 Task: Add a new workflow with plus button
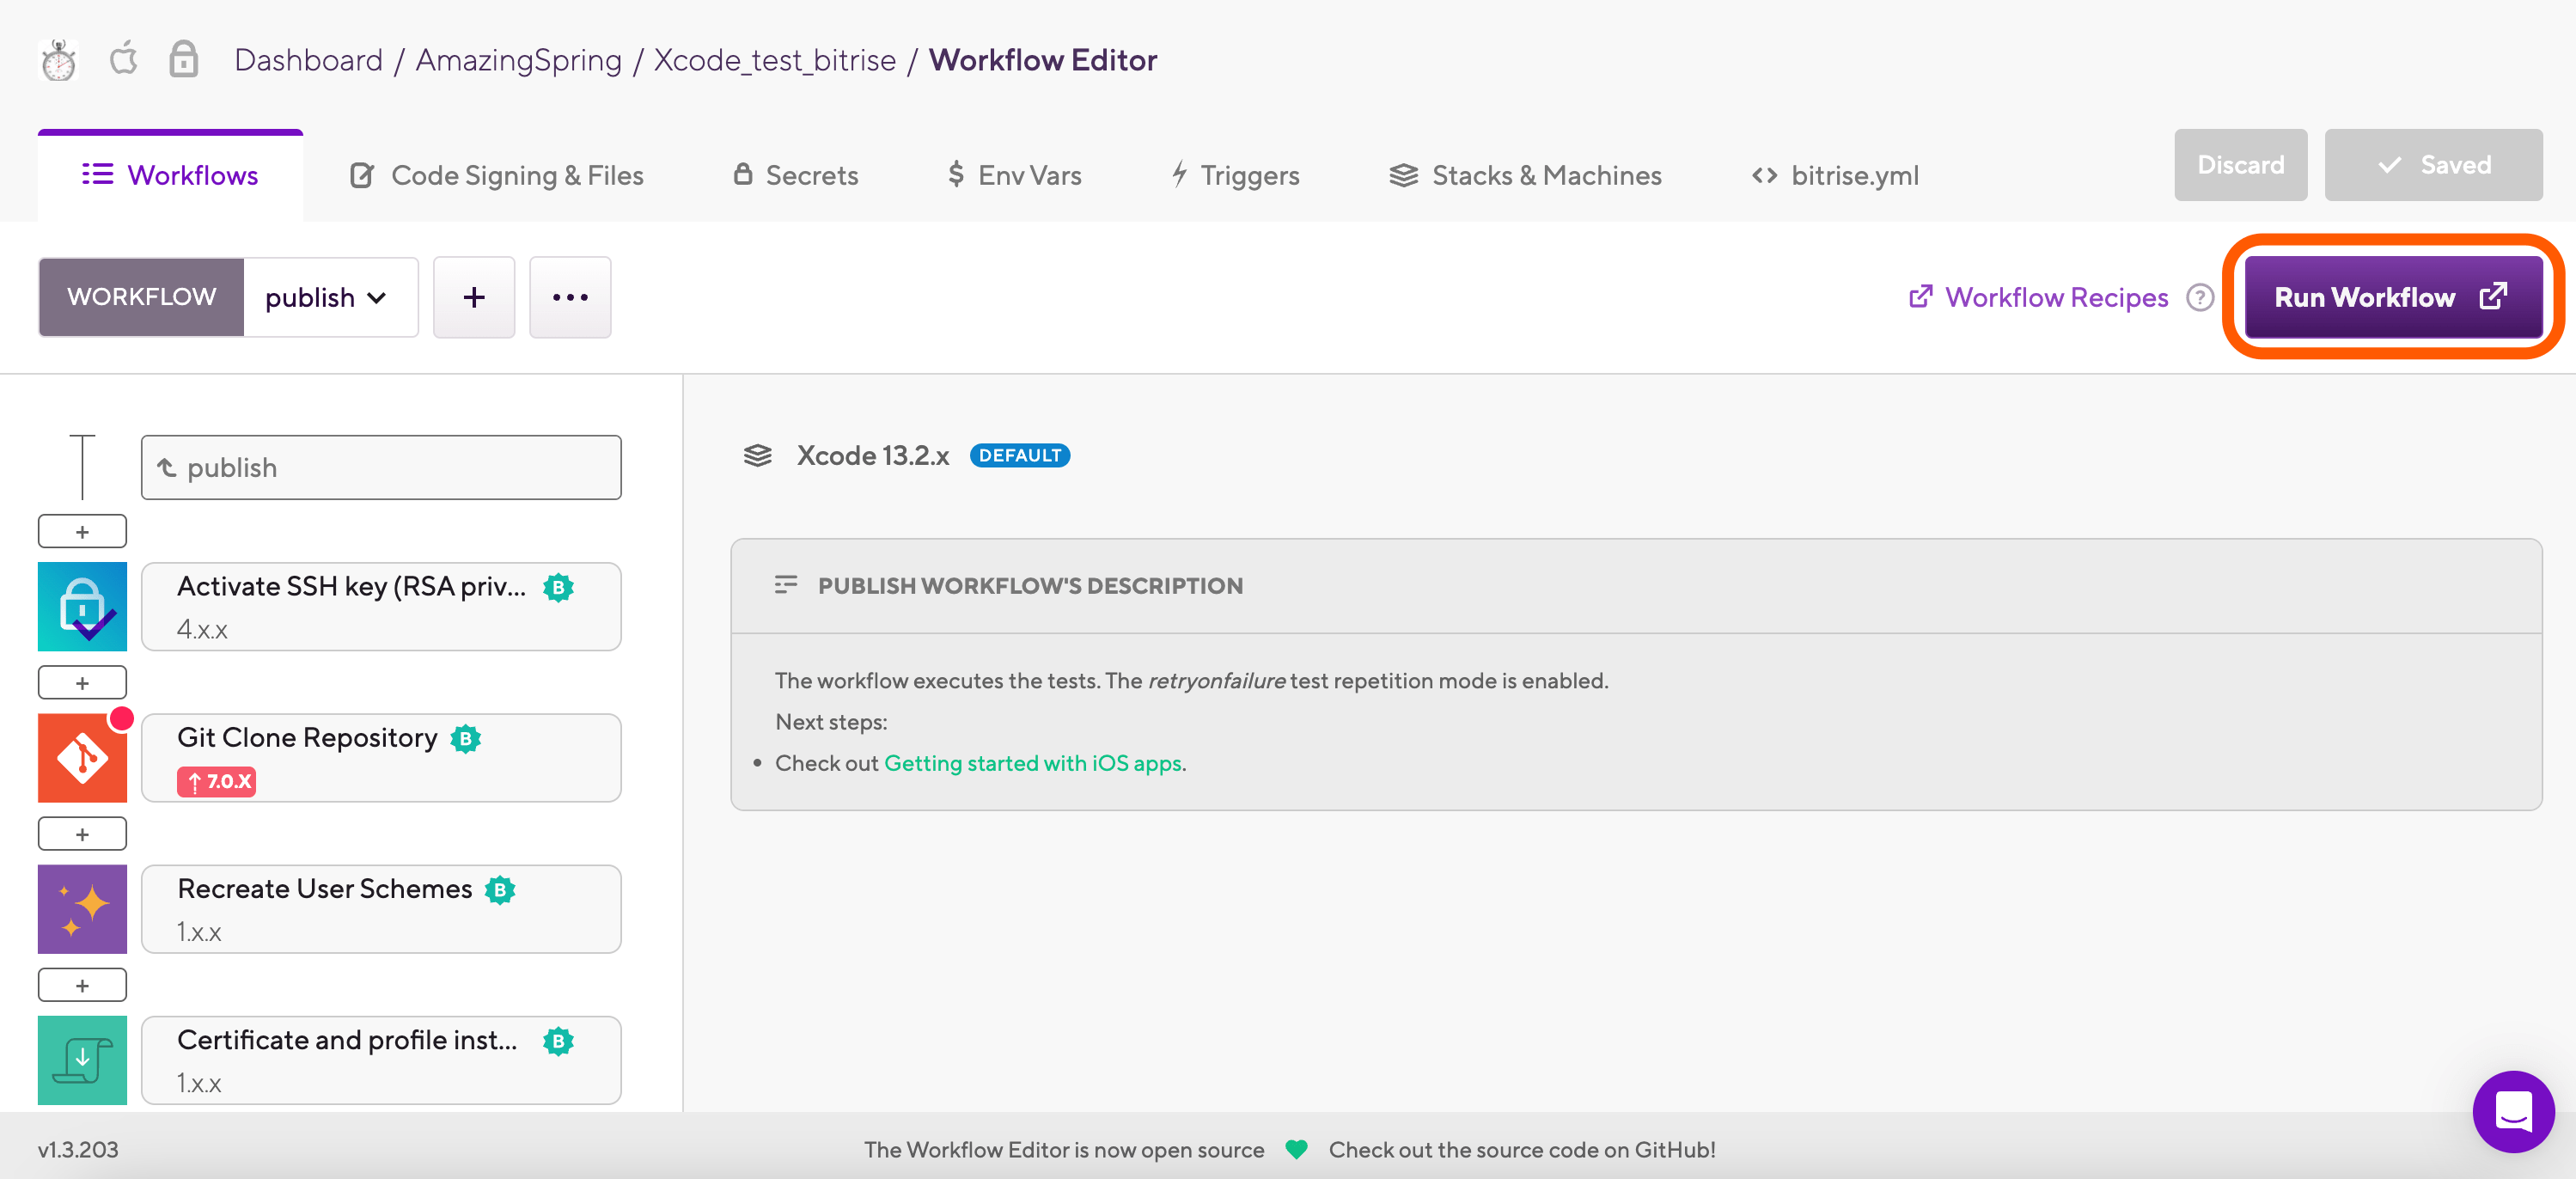474,297
